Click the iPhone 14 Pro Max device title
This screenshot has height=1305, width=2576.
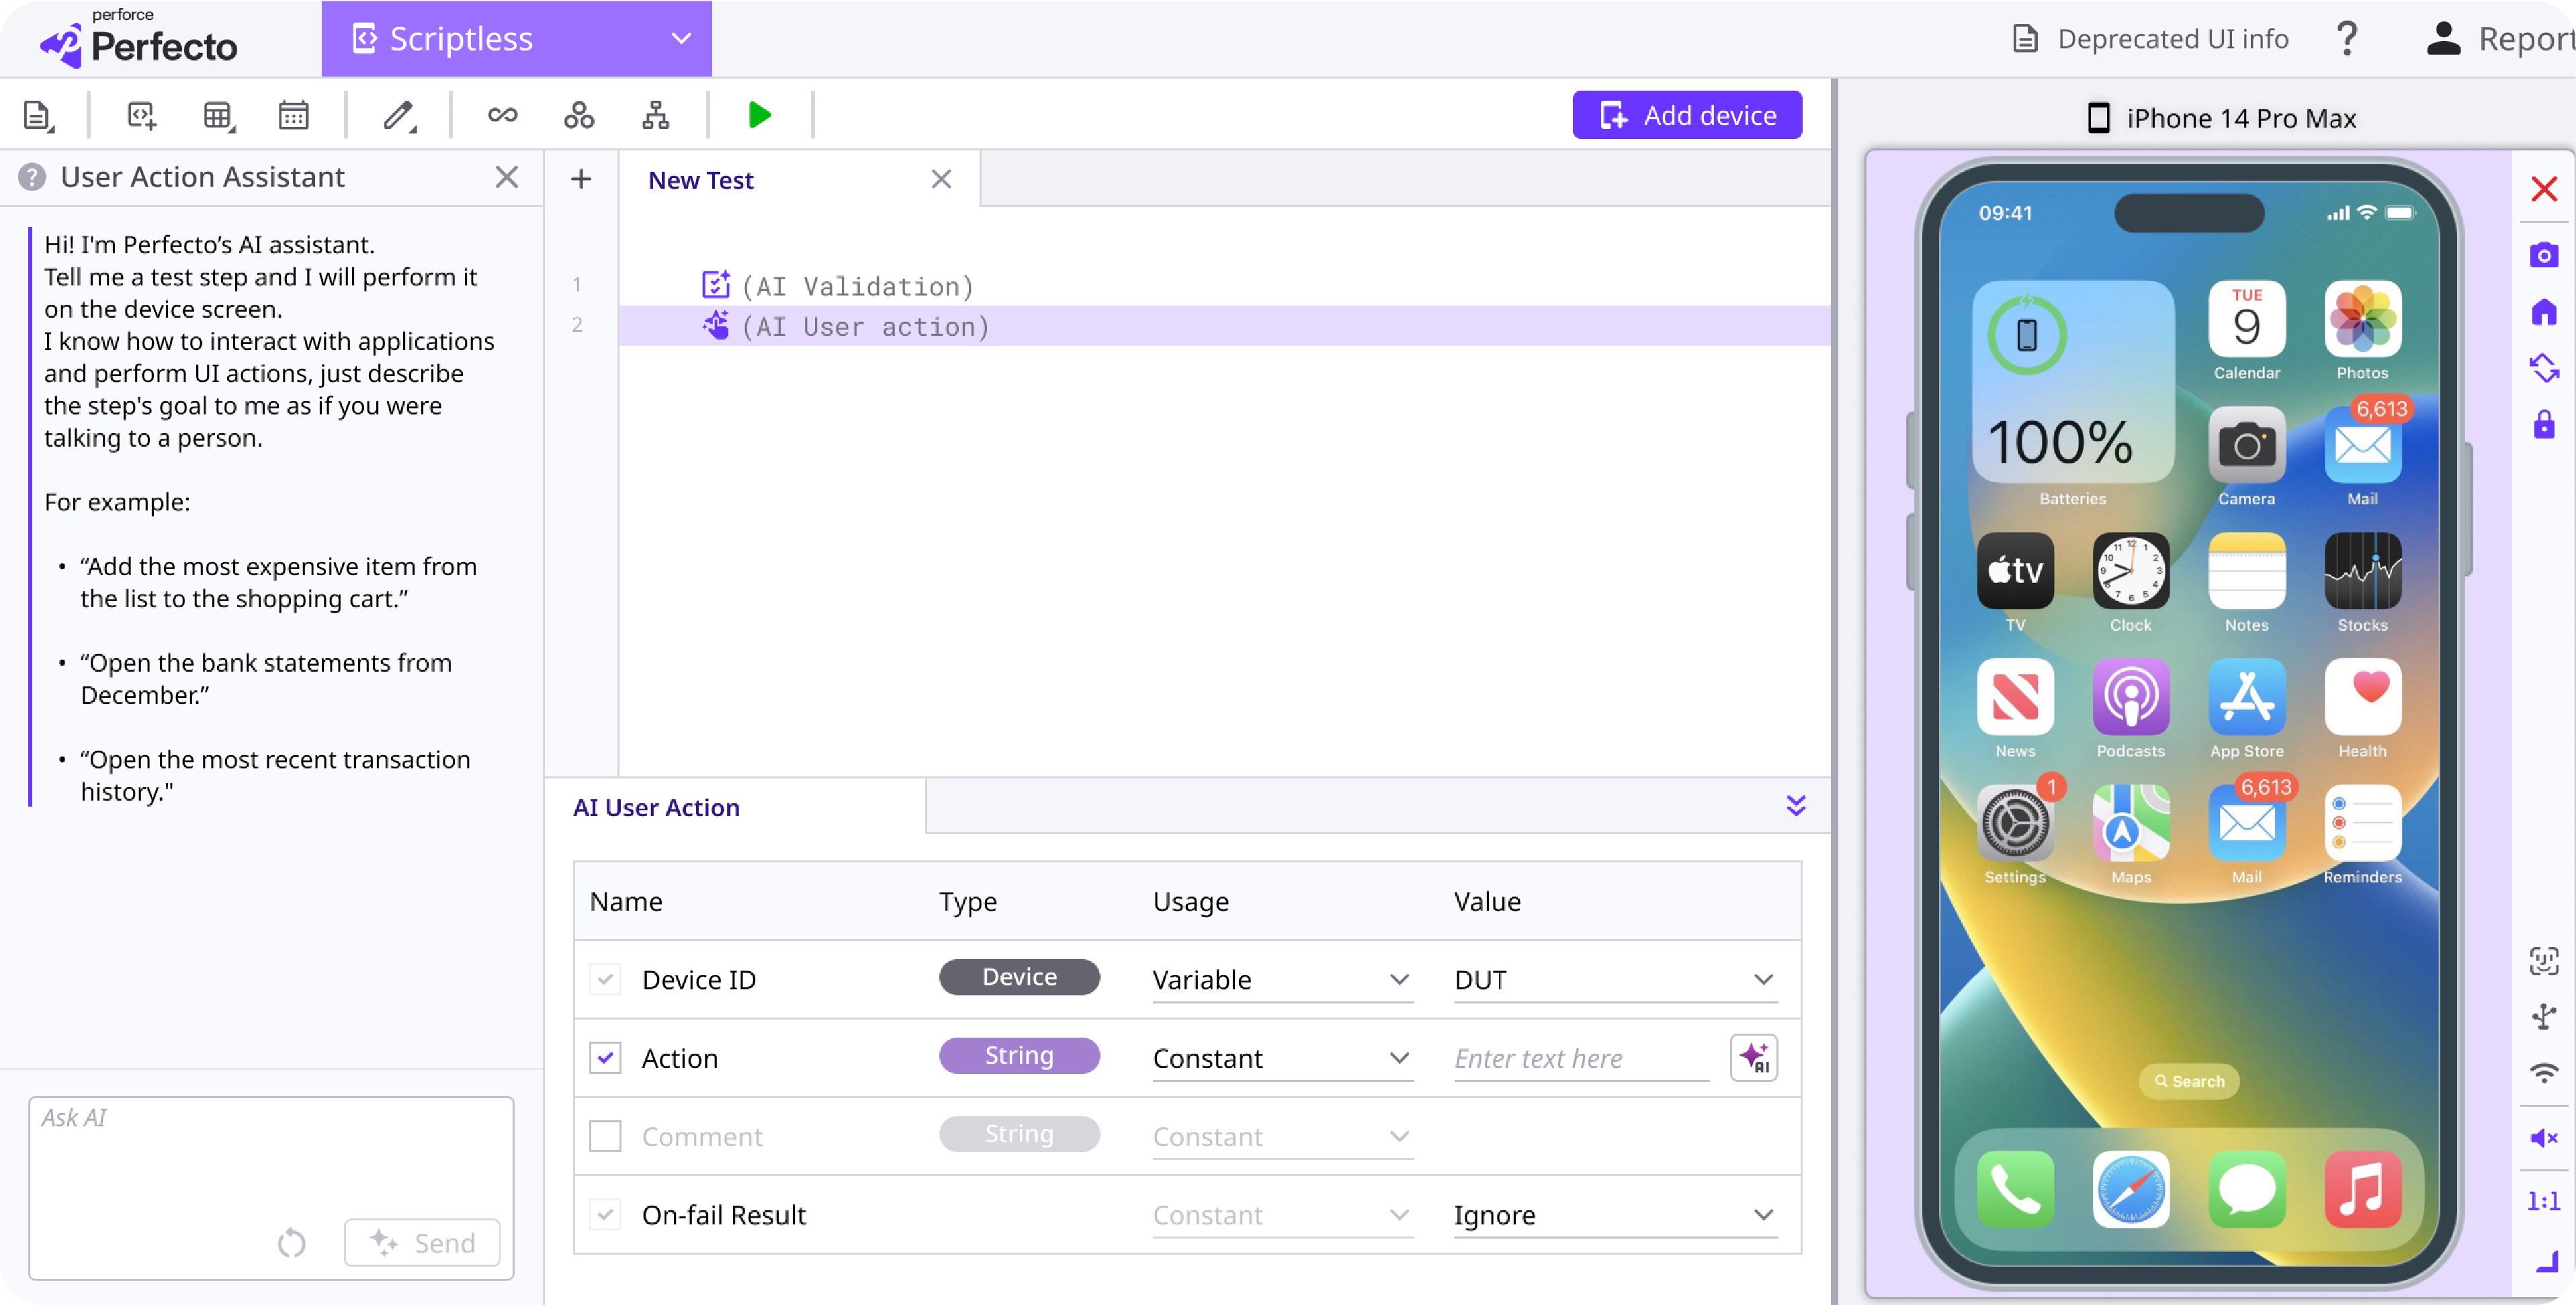pyautogui.click(x=2221, y=118)
